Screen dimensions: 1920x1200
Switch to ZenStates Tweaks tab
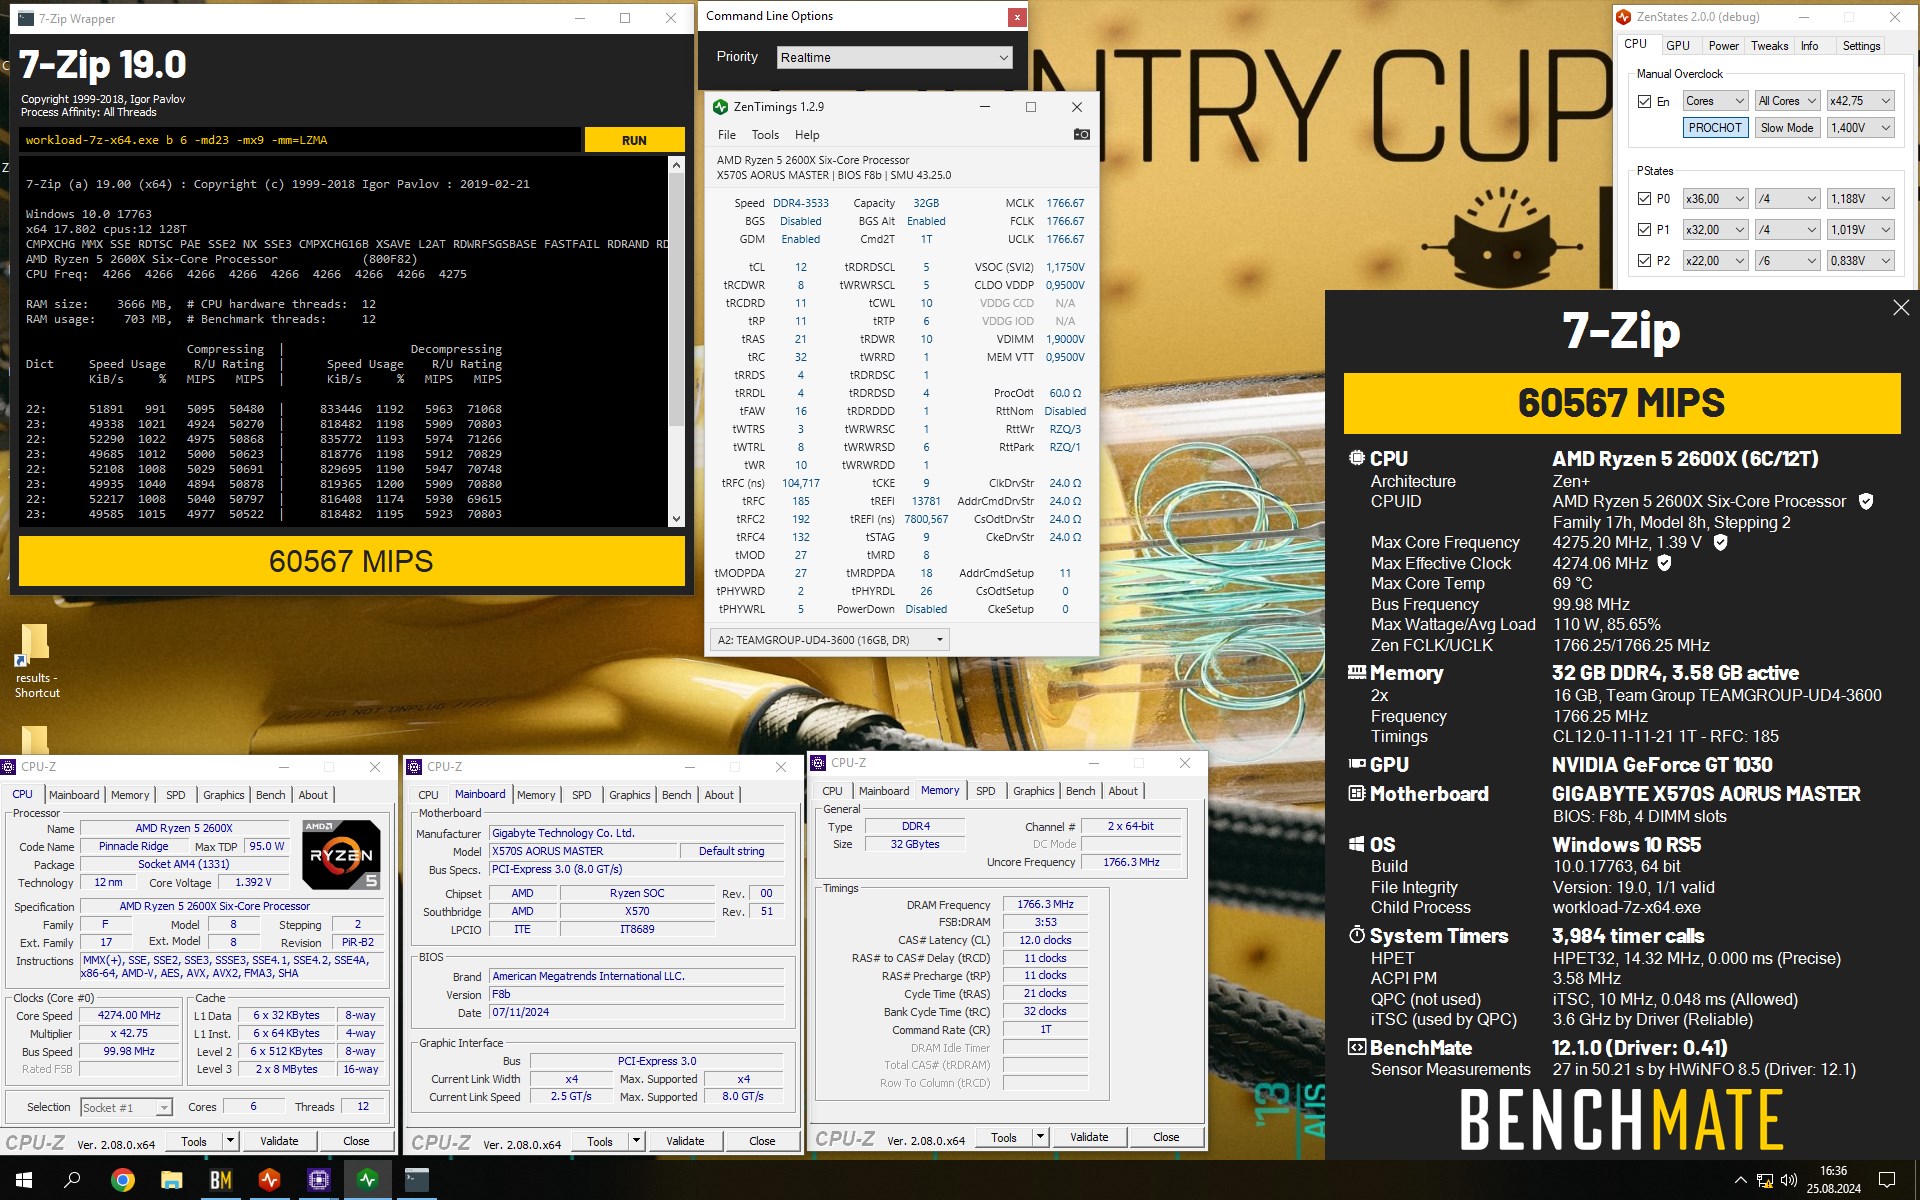pos(1769,46)
